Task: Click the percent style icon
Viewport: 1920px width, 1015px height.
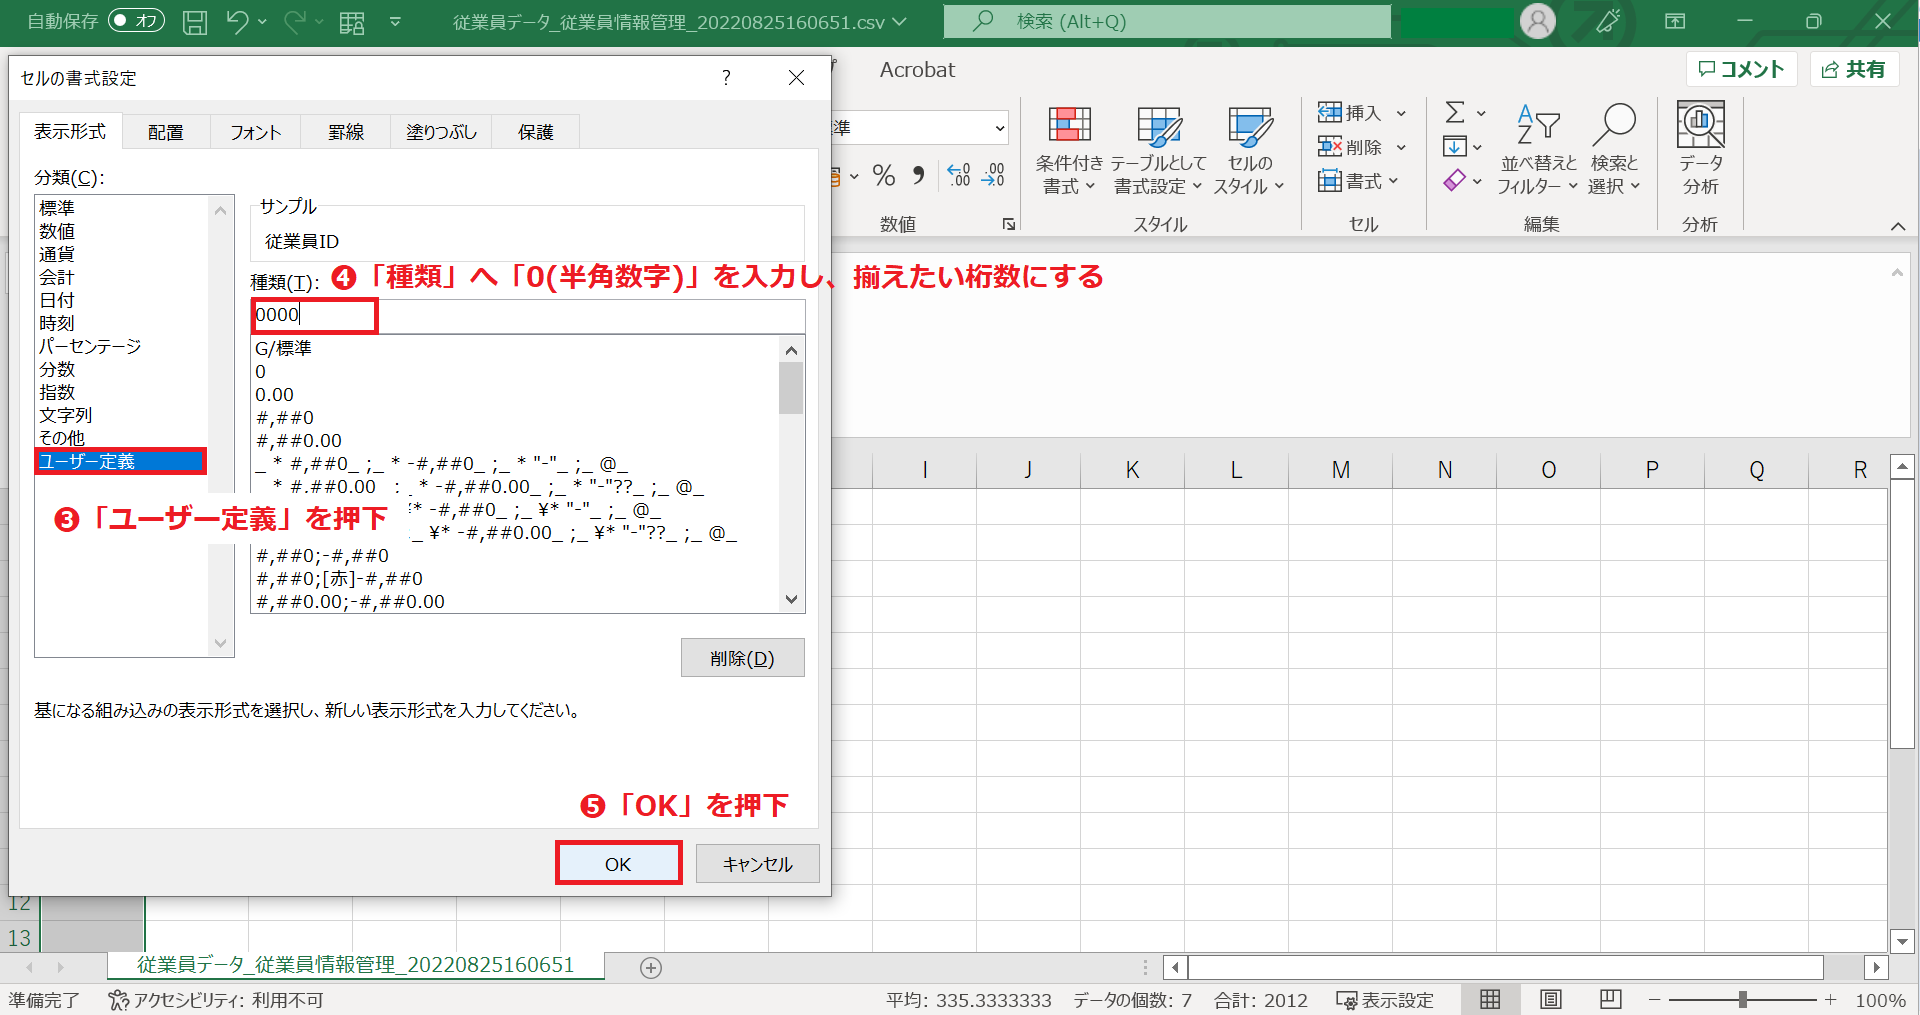Action: [x=883, y=176]
